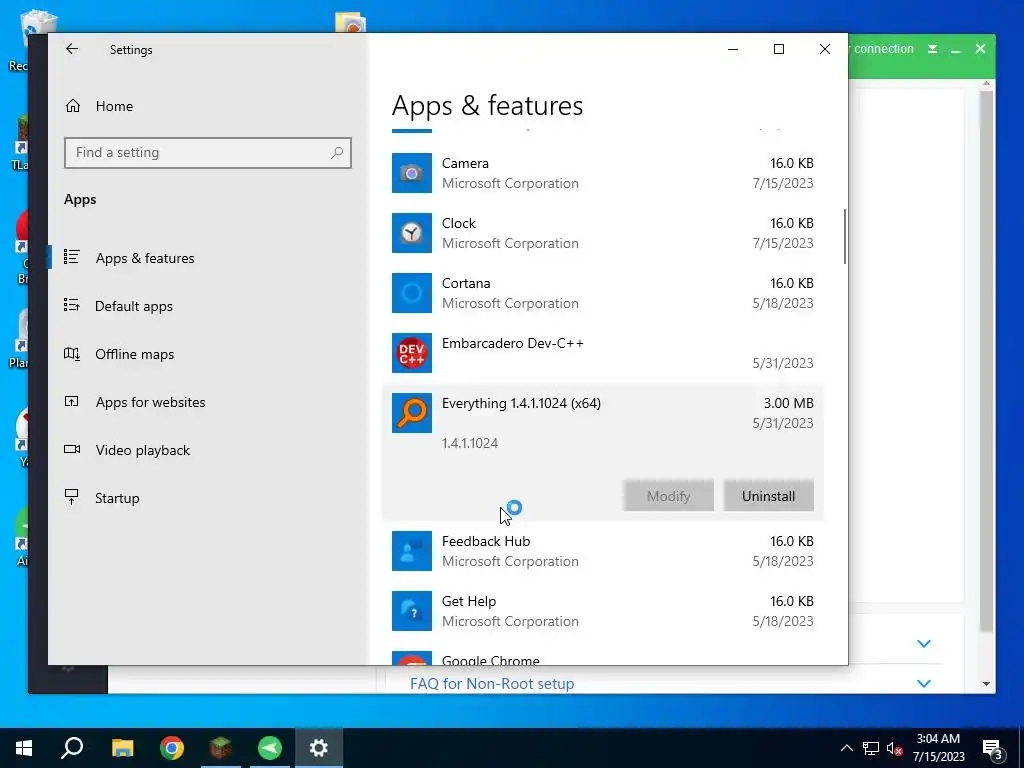Launch Google Chrome from the taskbar

click(x=172, y=748)
